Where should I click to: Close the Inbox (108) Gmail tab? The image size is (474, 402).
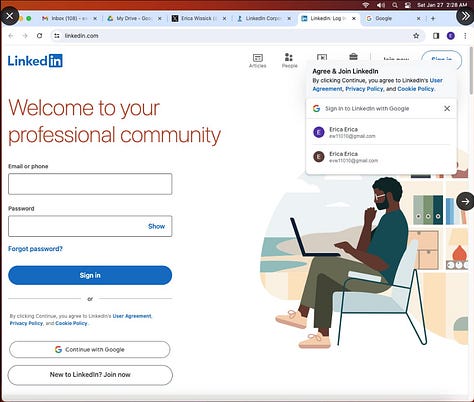(x=95, y=19)
